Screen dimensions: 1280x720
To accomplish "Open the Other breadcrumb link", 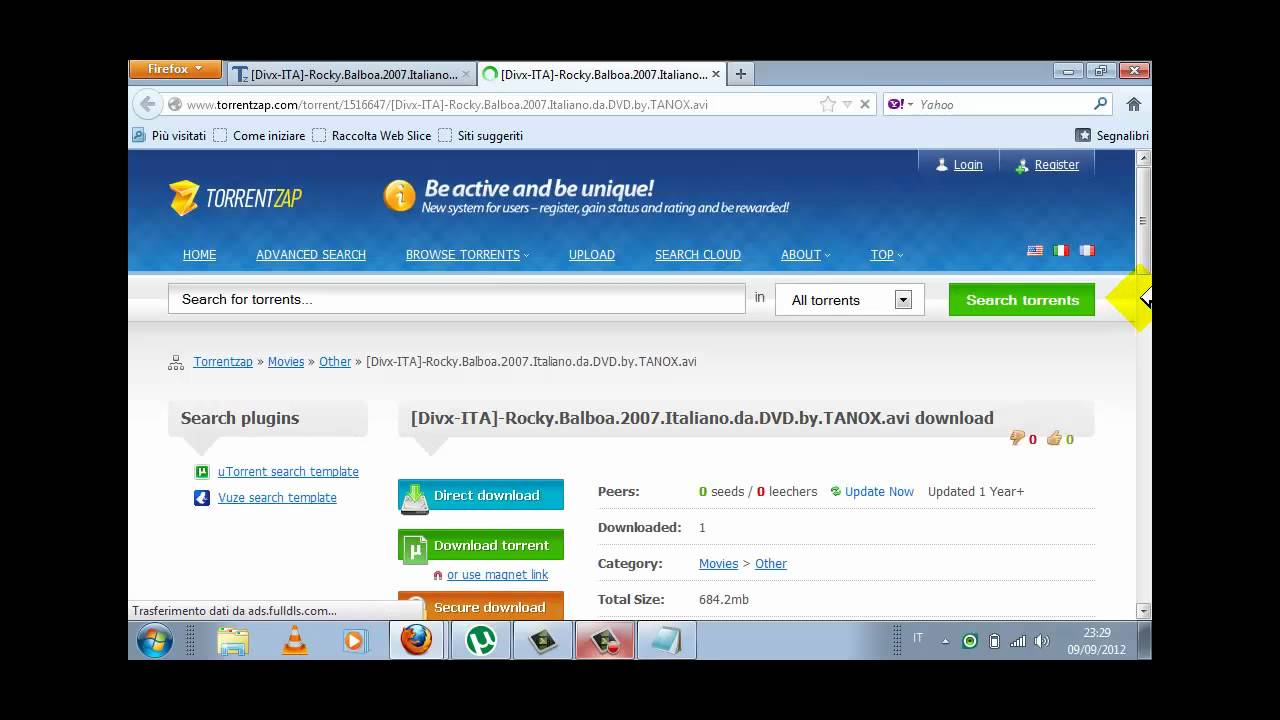I will (335, 362).
